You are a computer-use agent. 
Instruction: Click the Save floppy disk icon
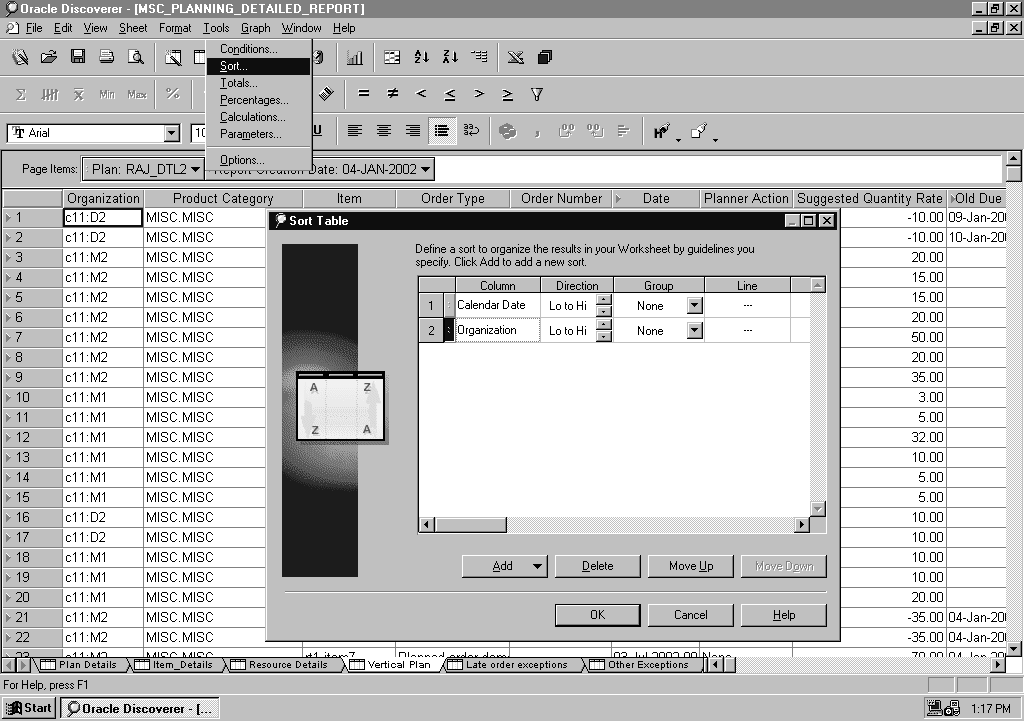78,57
